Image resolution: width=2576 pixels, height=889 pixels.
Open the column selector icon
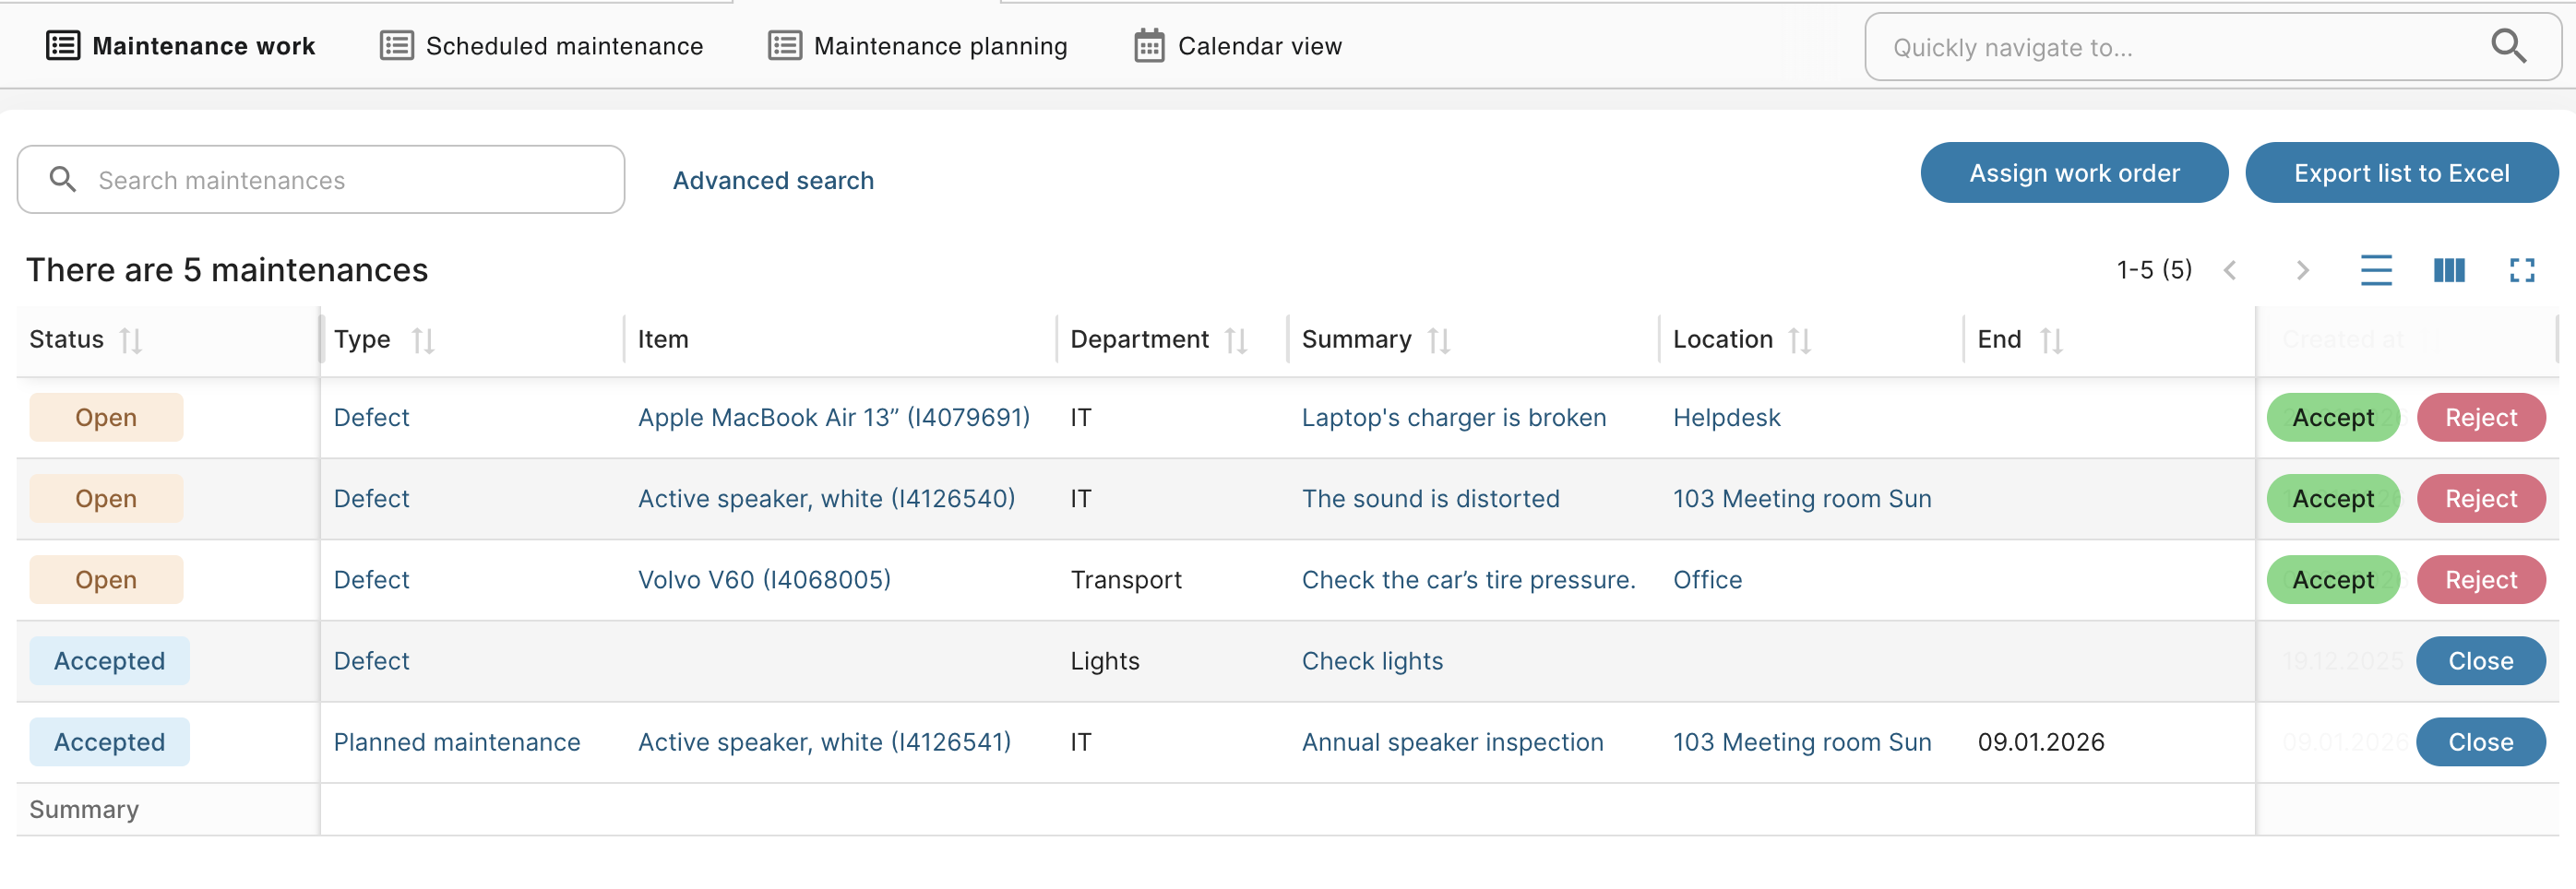(x=2448, y=270)
